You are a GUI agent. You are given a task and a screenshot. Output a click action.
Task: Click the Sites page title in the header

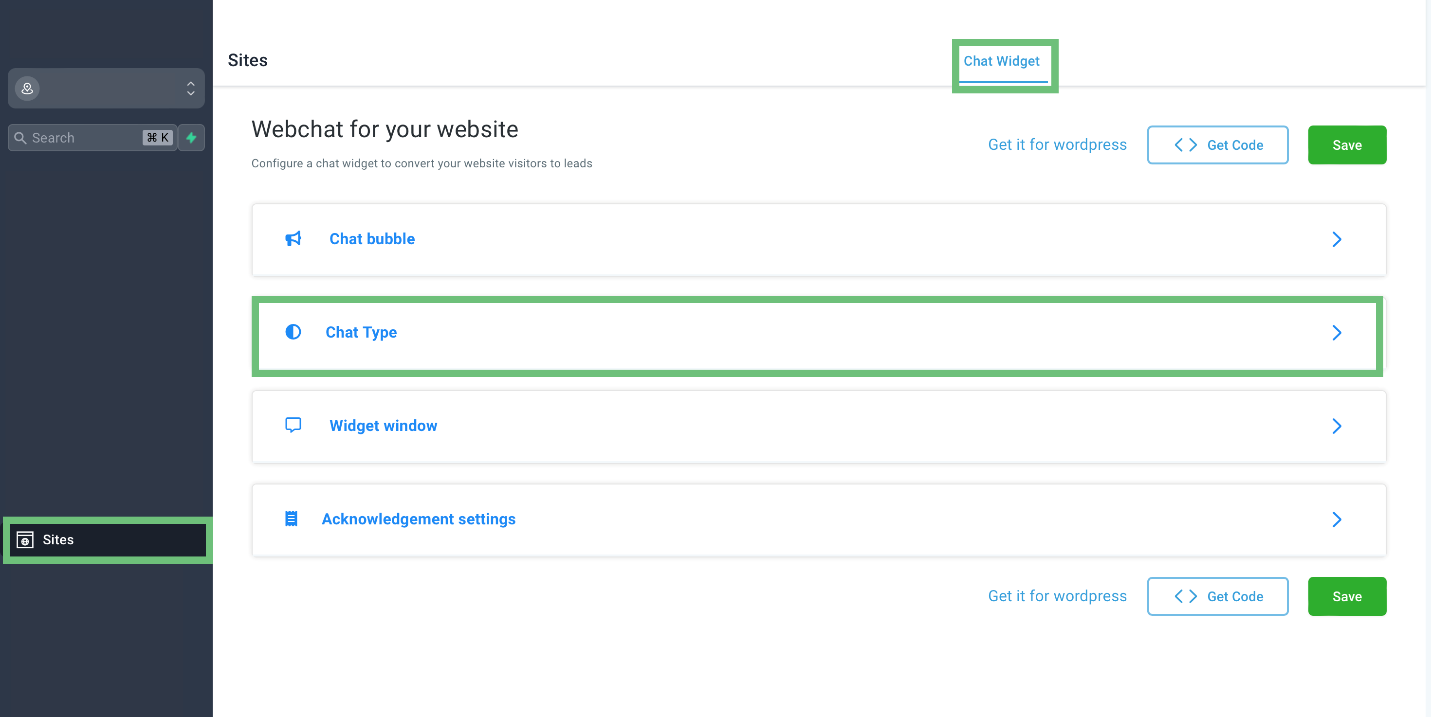tap(248, 60)
